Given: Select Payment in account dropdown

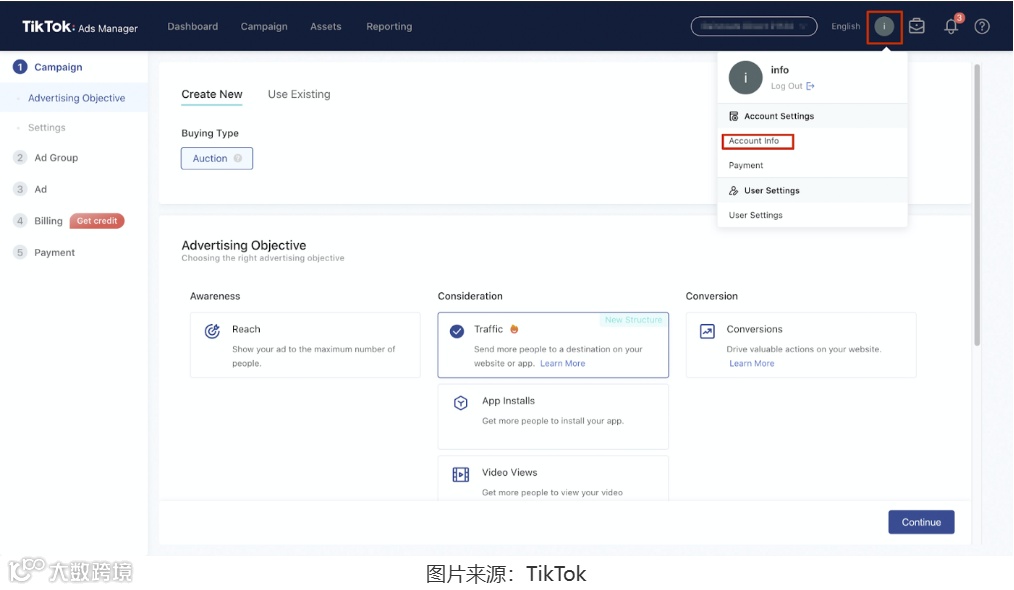Looking at the screenshot, I should [746, 166].
